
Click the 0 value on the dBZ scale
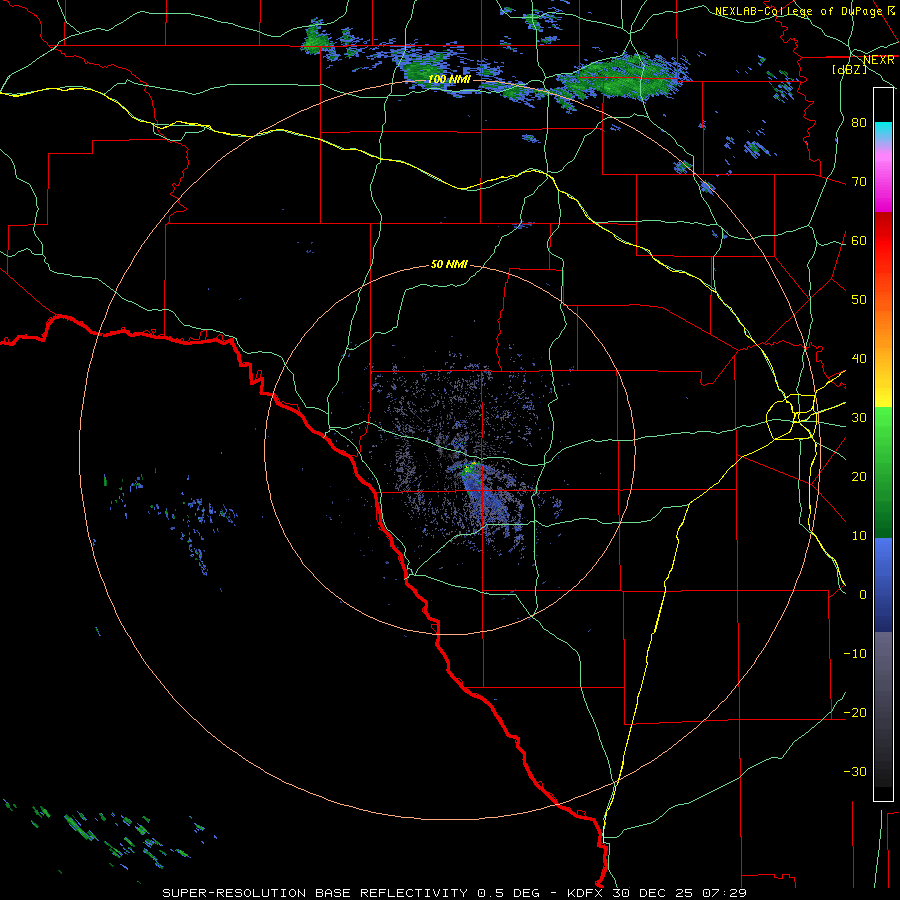863,595
